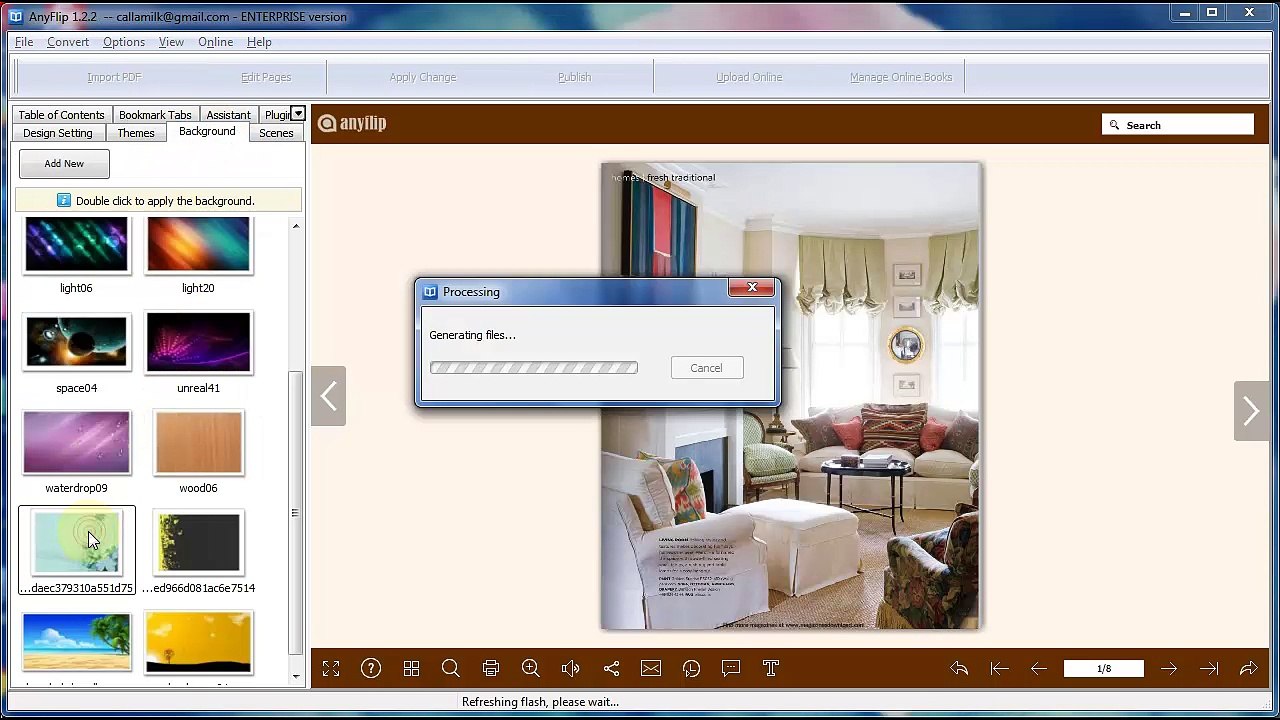This screenshot has width=1280, height=720.
Task: Go to previous page arrow in bottom bar
Action: [1039, 669]
